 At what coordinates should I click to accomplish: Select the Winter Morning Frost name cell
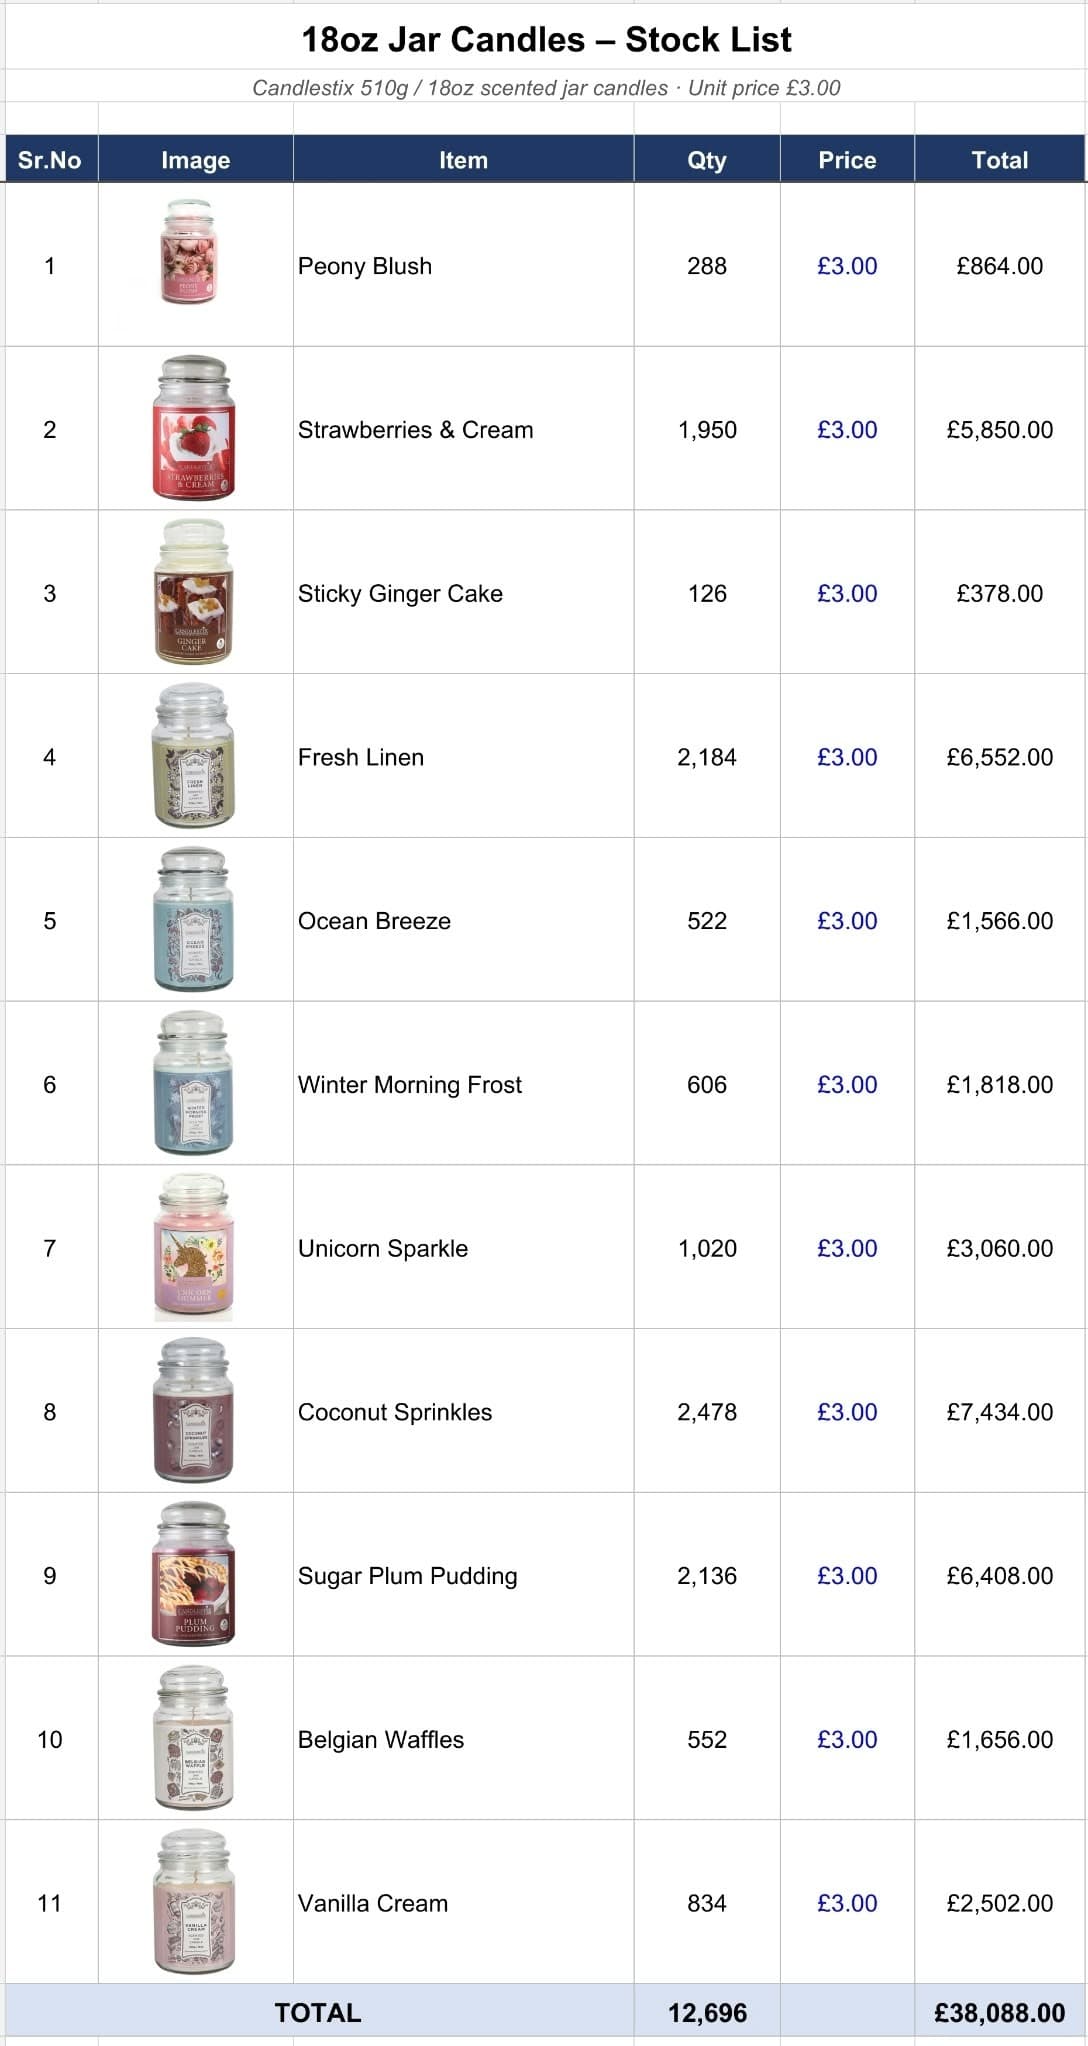click(463, 1084)
